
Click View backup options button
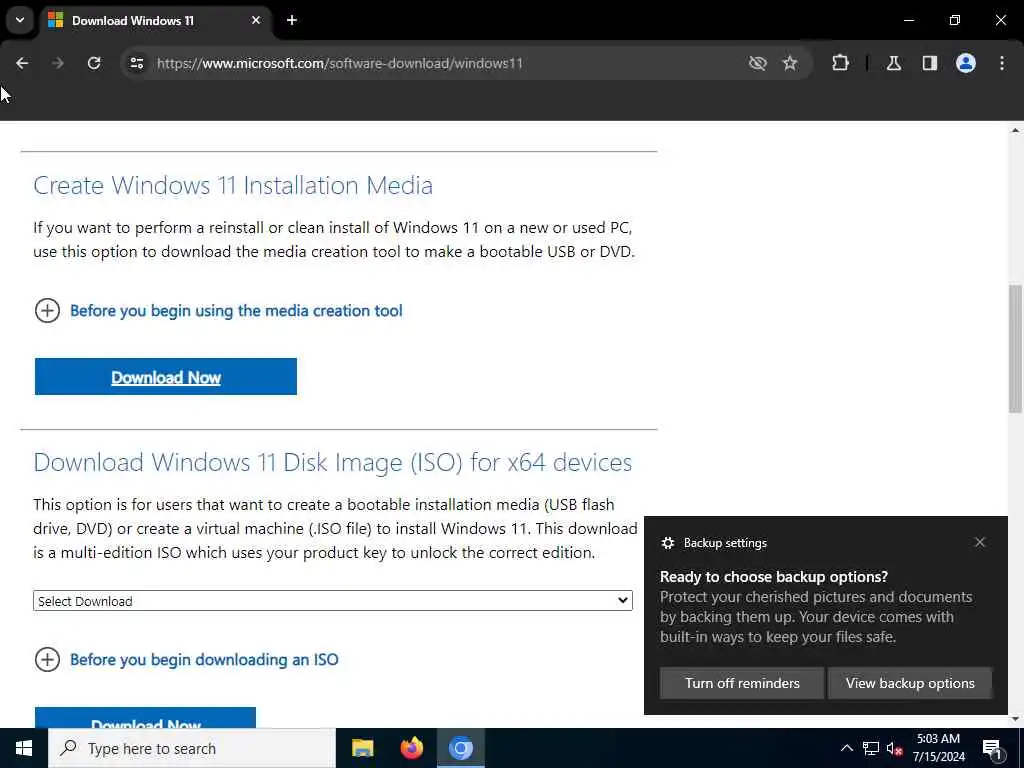[x=910, y=683]
